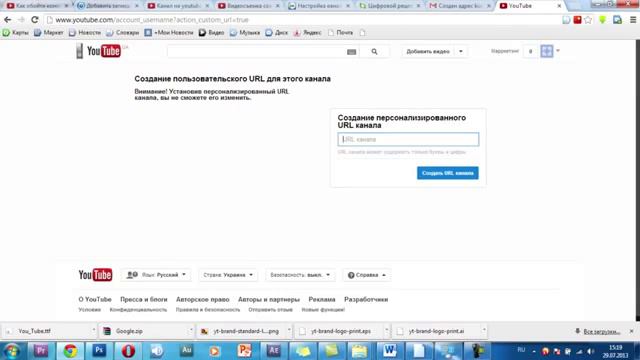Open the 'Авторы и партнеры' footer link

(x=269, y=300)
